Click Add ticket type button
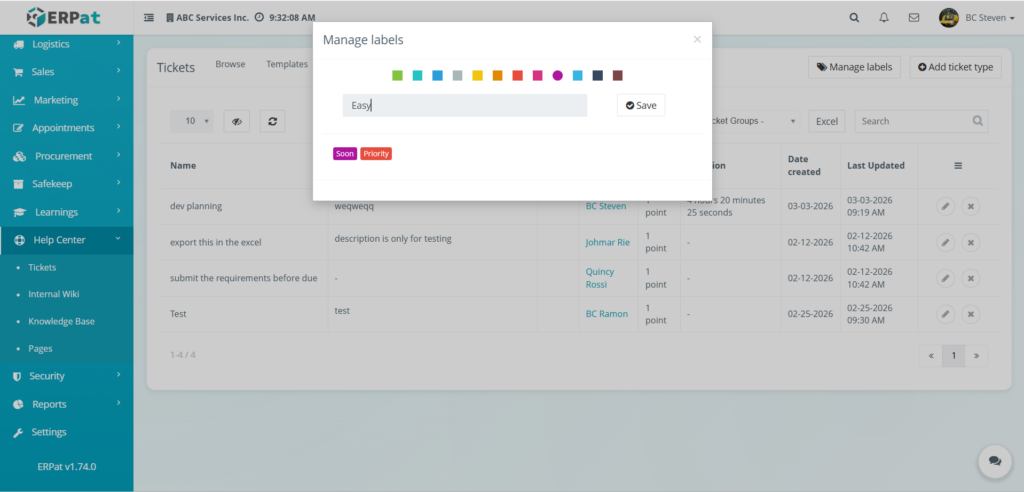The height and width of the screenshot is (492, 1024). click(x=955, y=67)
